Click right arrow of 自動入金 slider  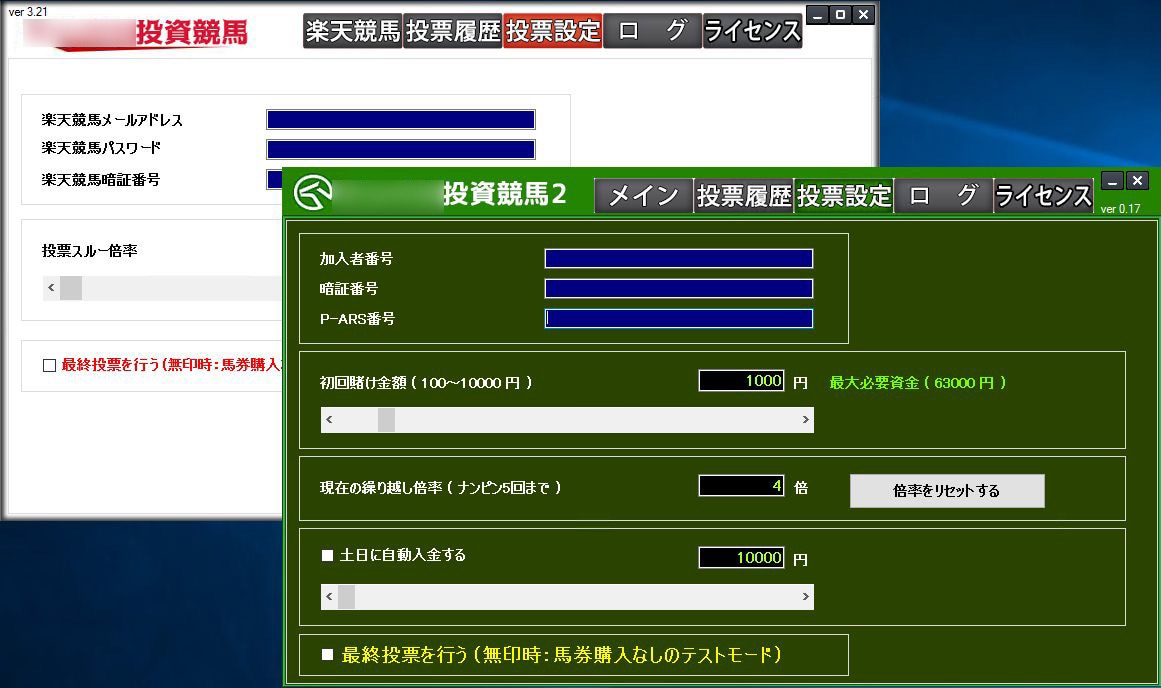806,597
